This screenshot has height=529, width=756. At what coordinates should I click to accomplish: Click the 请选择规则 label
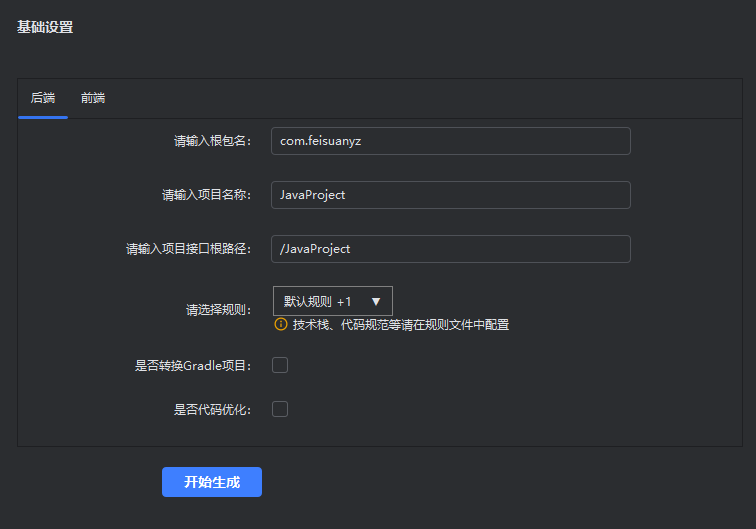[x=218, y=310]
